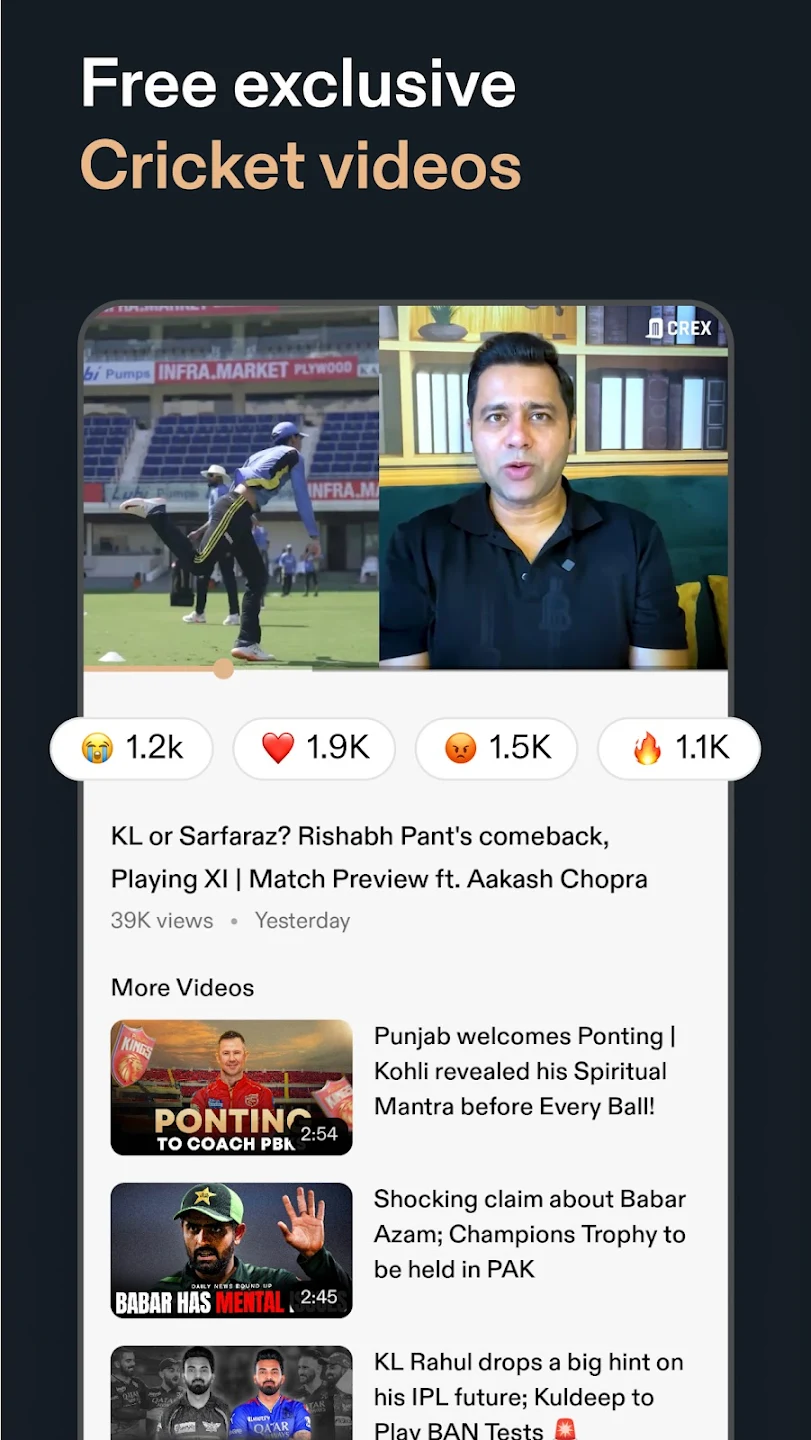Image resolution: width=811 pixels, height=1440 pixels.
Task: Tap the red heart 1.9K reaction
Action: 314,748
